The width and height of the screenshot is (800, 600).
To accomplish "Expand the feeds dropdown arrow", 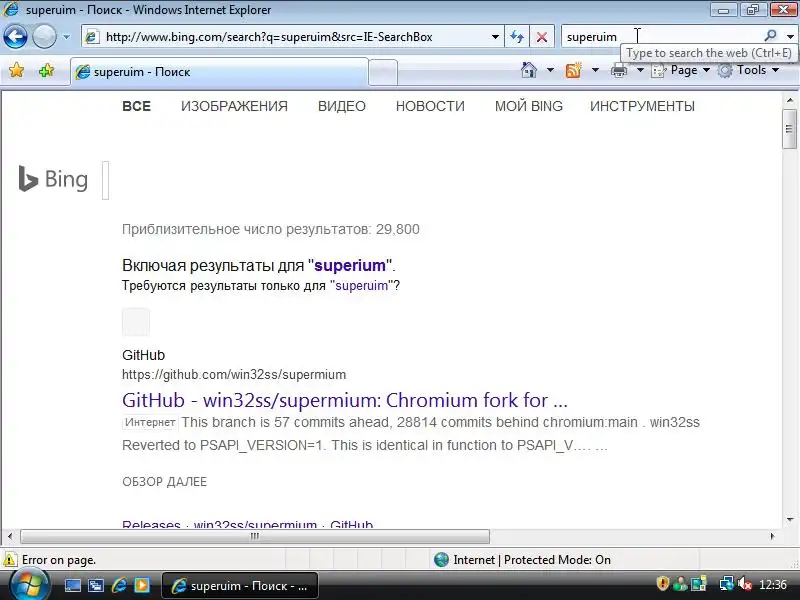I will pyautogui.click(x=595, y=70).
